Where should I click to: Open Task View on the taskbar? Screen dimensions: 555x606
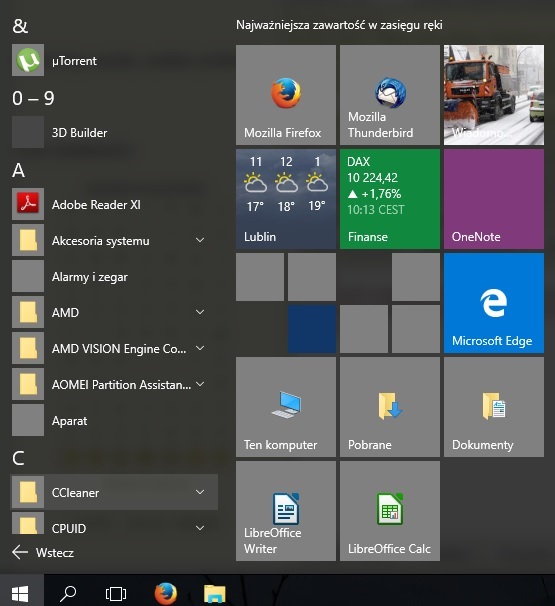(x=116, y=593)
